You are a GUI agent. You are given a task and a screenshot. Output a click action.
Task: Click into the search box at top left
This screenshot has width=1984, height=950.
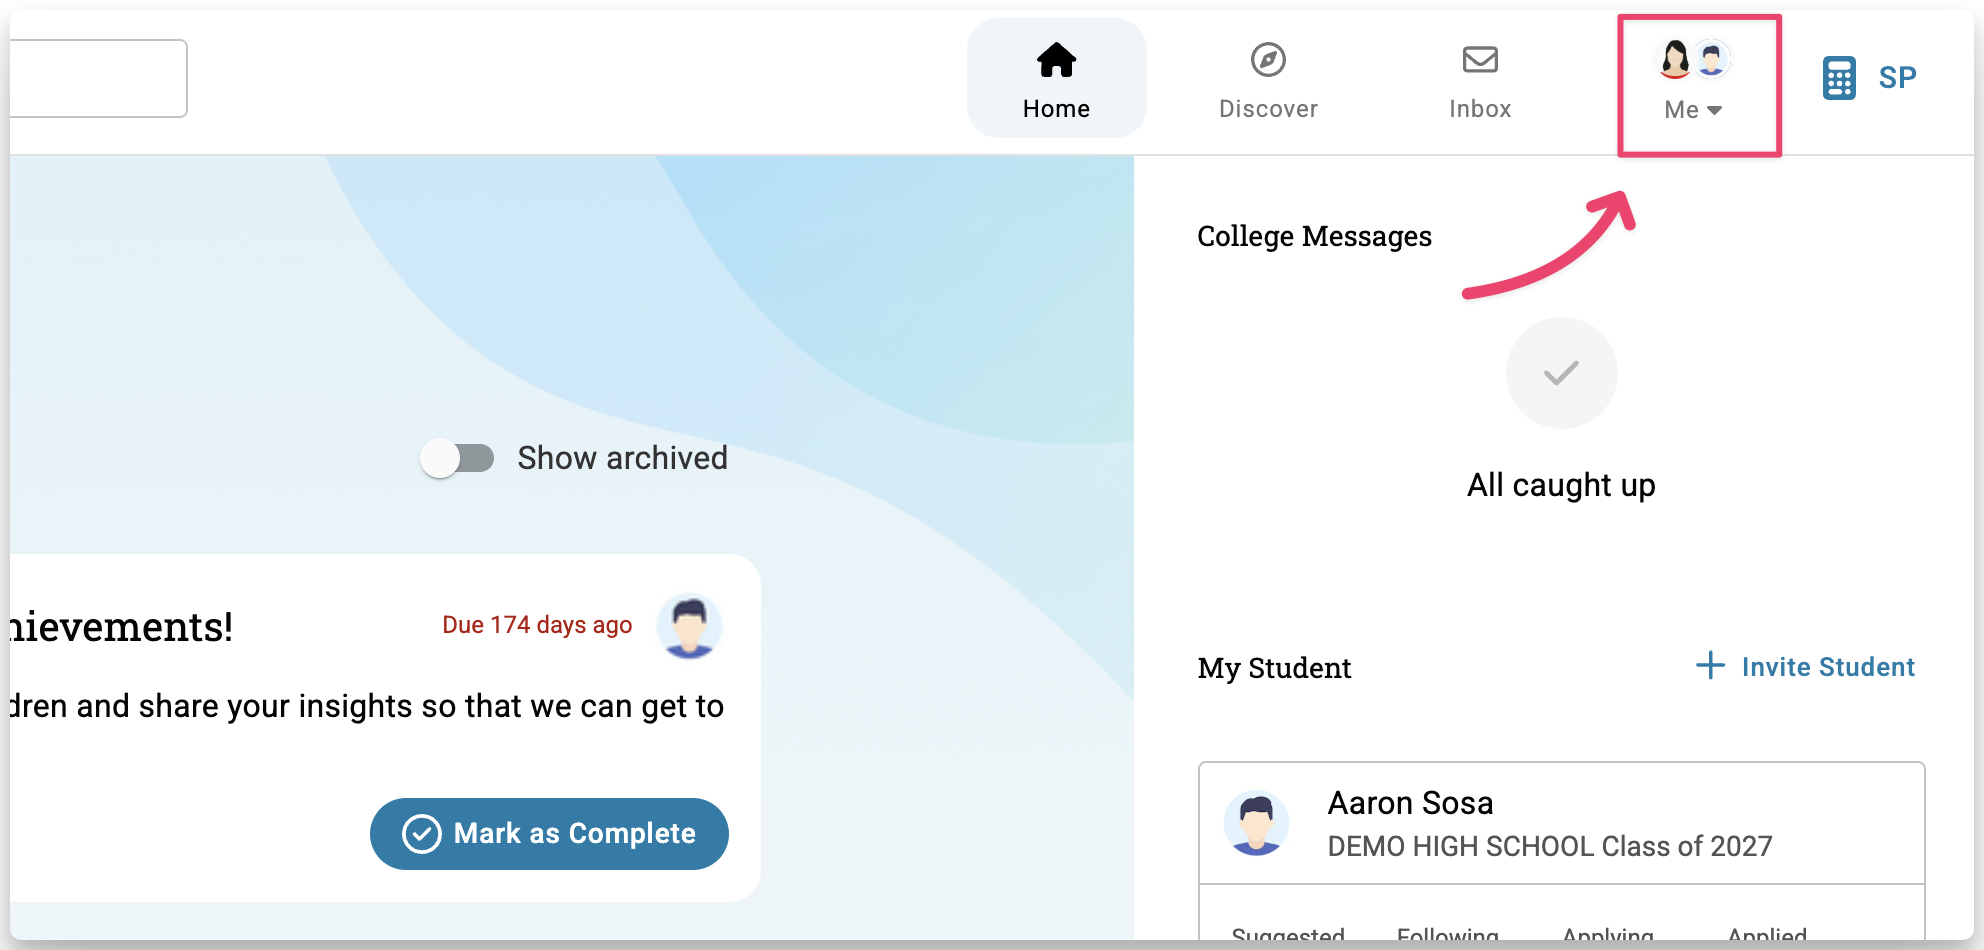point(98,78)
